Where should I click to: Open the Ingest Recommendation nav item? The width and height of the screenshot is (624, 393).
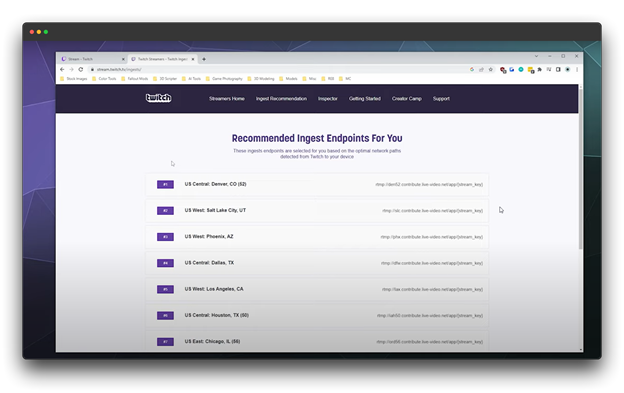(x=281, y=99)
